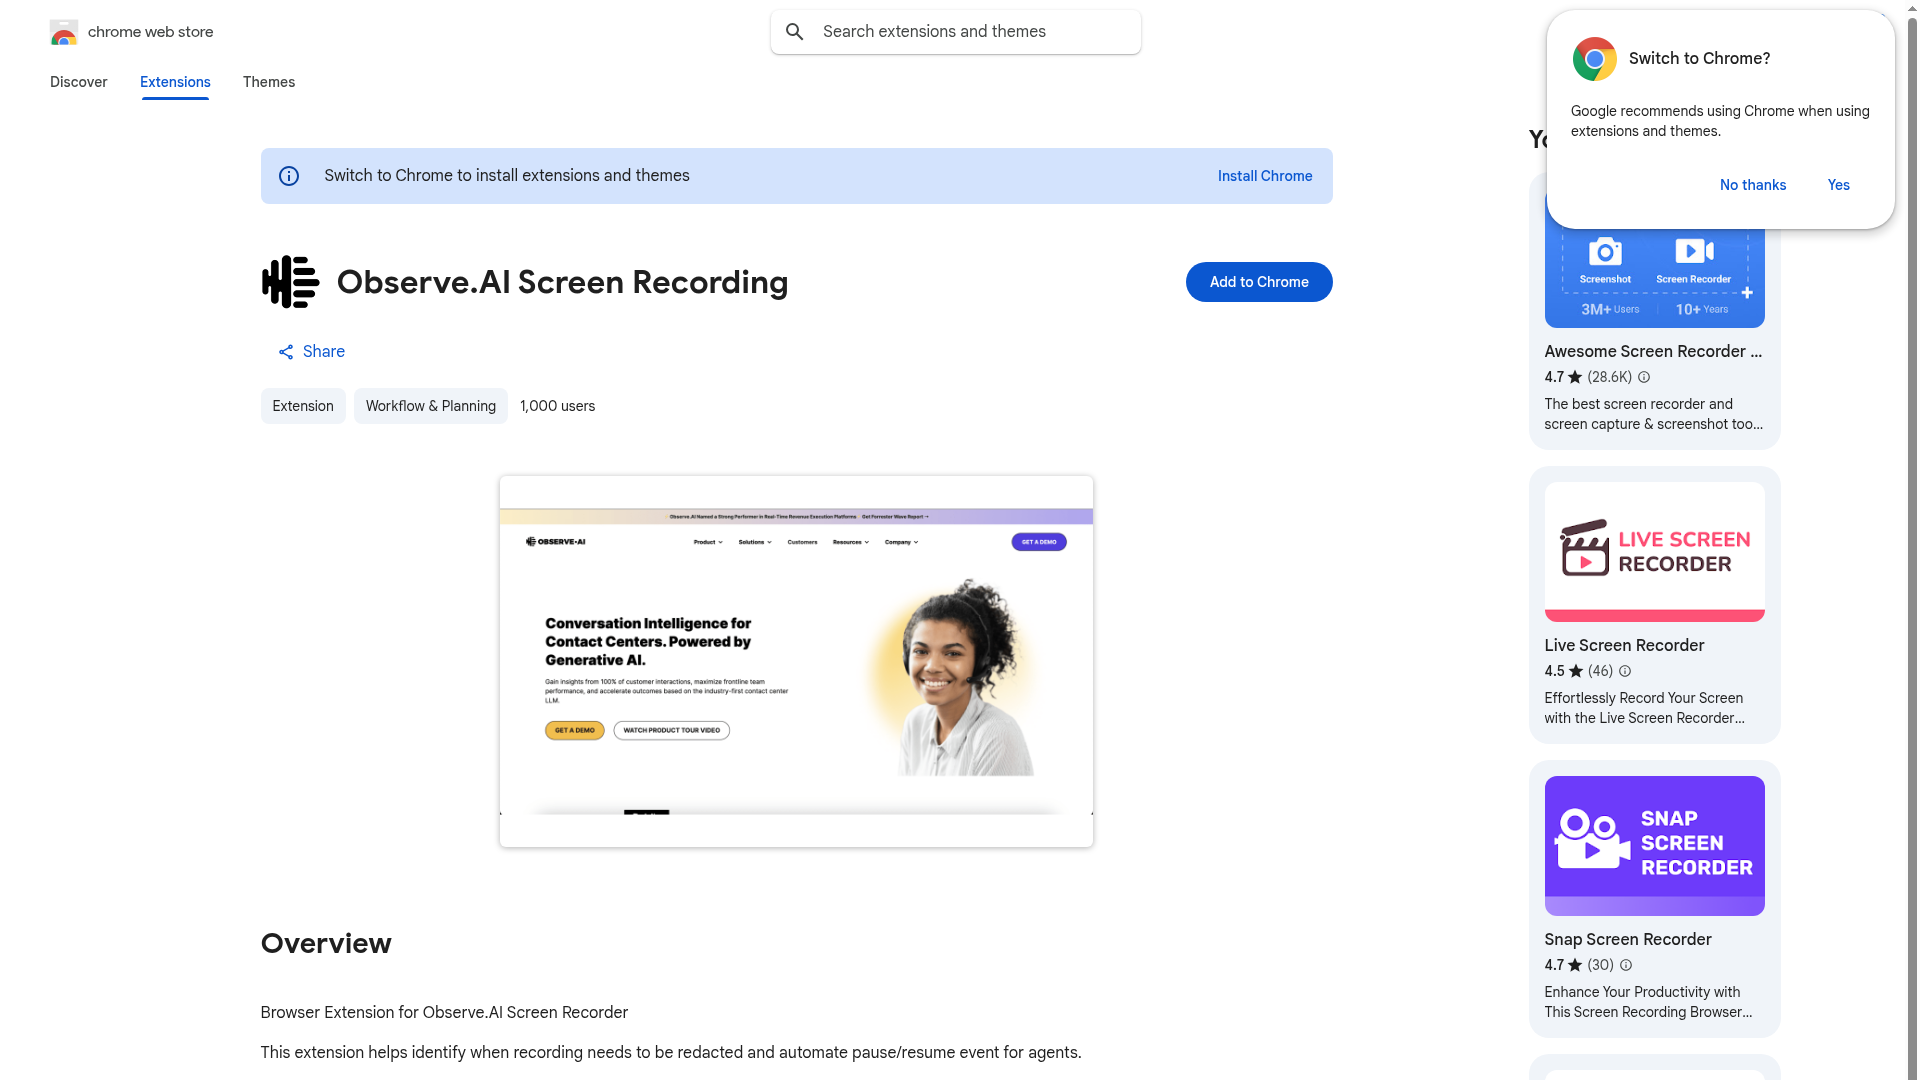Viewport: 1920px width, 1080px height.
Task: Click the Share button
Action: (311, 352)
